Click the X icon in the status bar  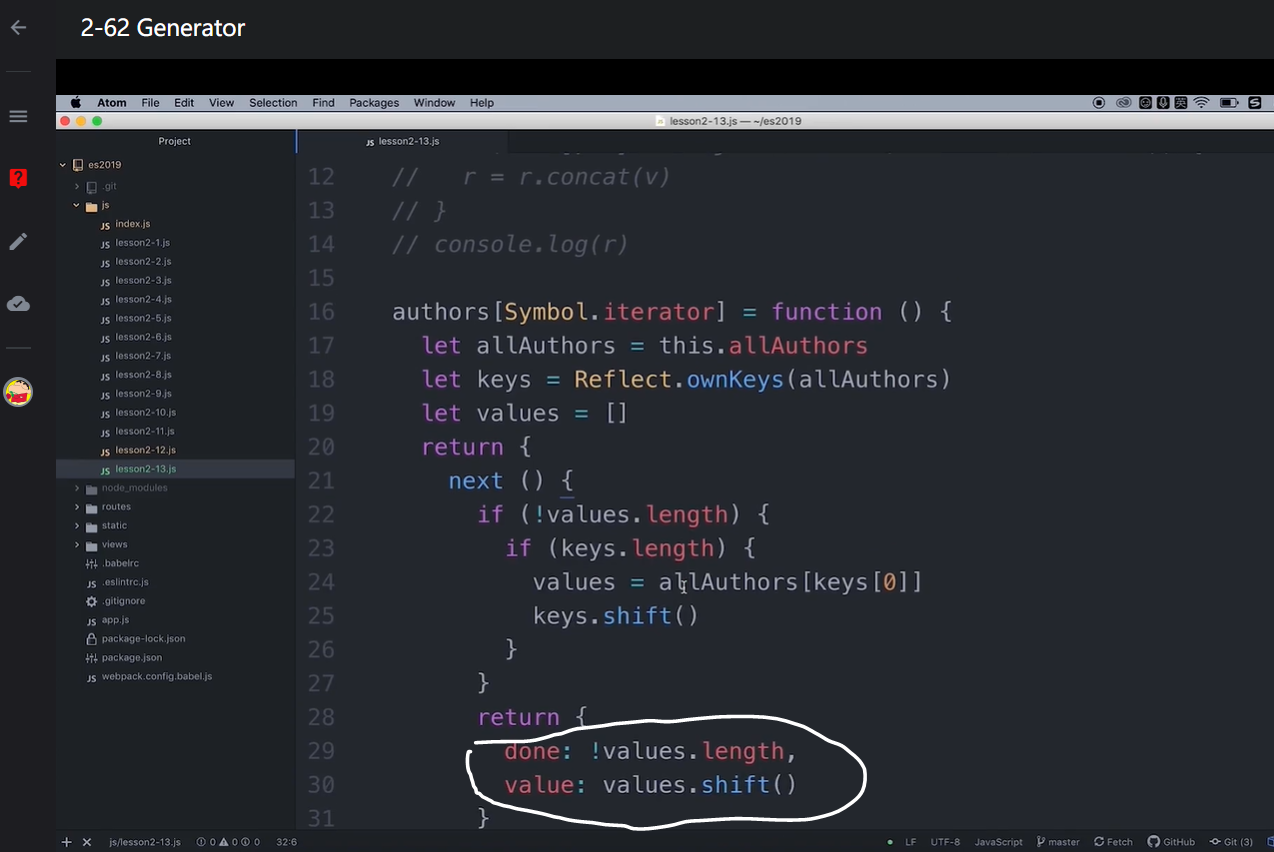tap(86, 842)
